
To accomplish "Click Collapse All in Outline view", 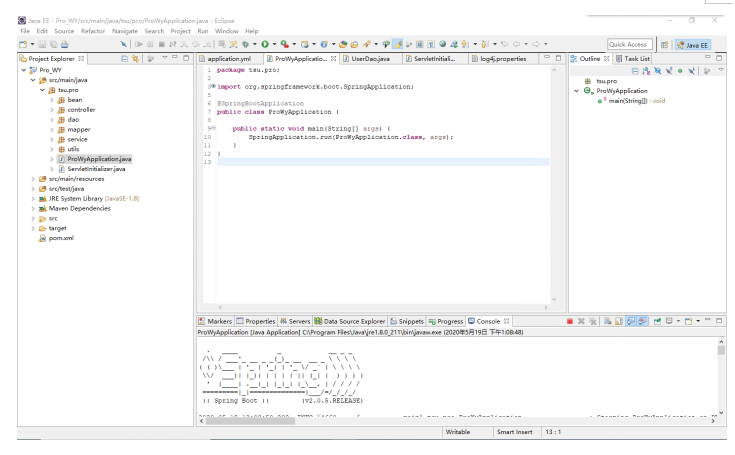I will [x=635, y=71].
